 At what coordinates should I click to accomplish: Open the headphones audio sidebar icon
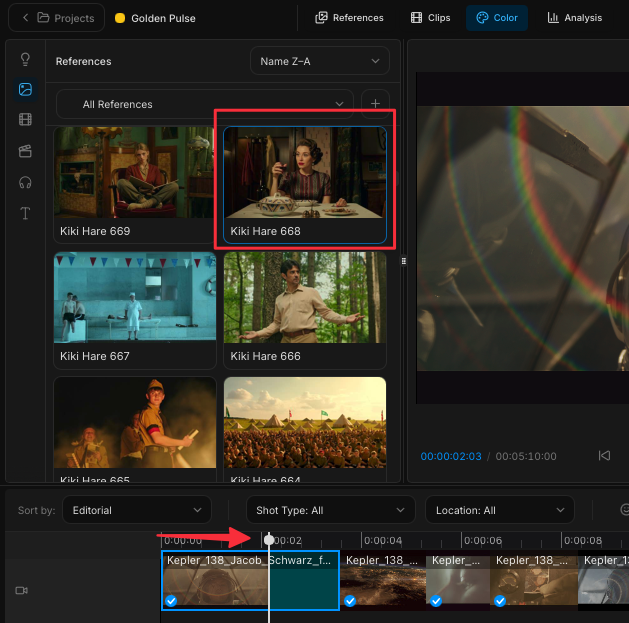pyautogui.click(x=25, y=183)
